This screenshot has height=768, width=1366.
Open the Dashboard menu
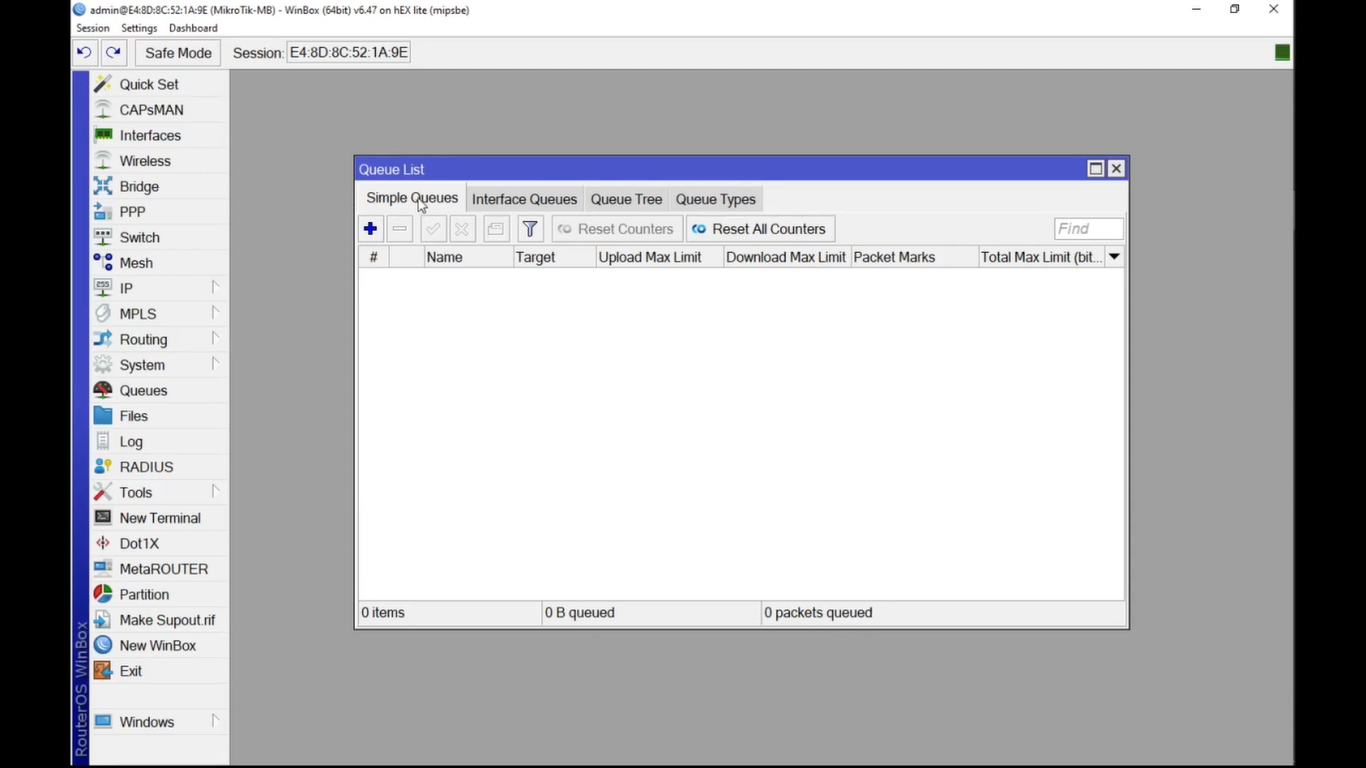(193, 28)
